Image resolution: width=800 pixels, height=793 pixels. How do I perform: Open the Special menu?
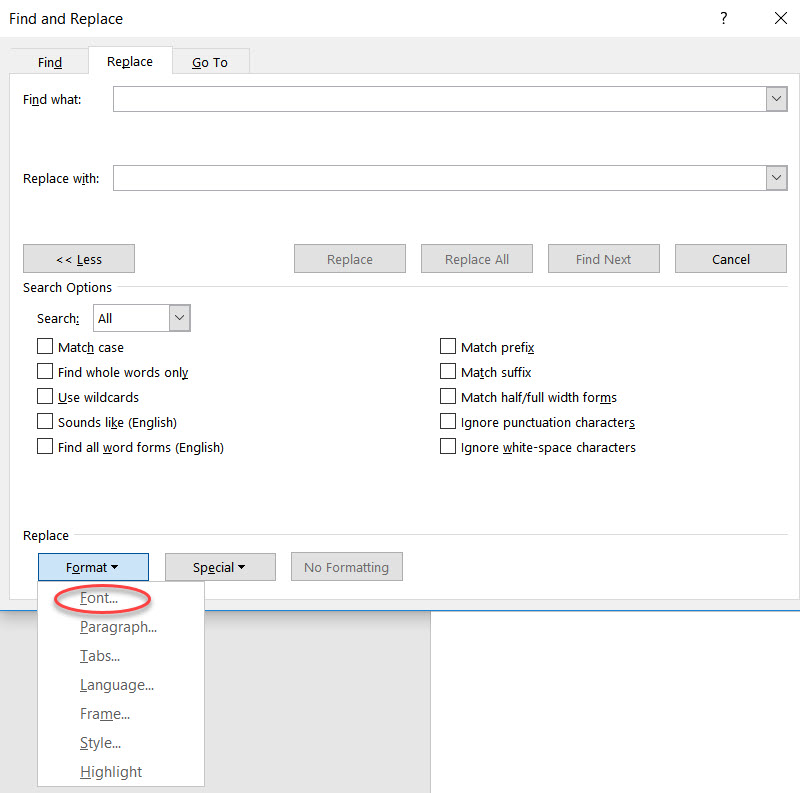220,567
